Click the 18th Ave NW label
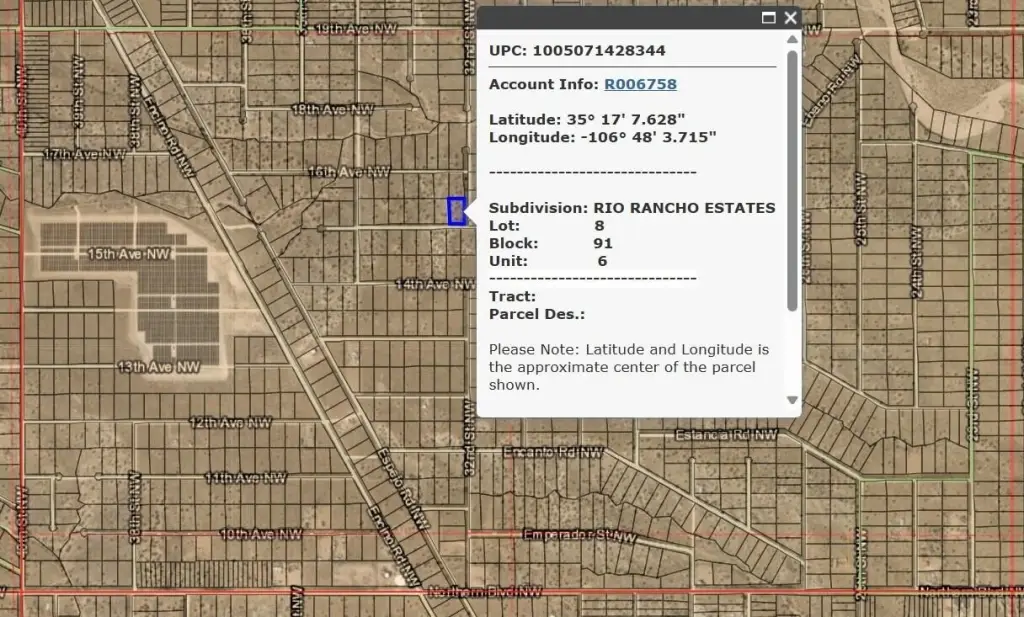The image size is (1024, 617). 332,108
